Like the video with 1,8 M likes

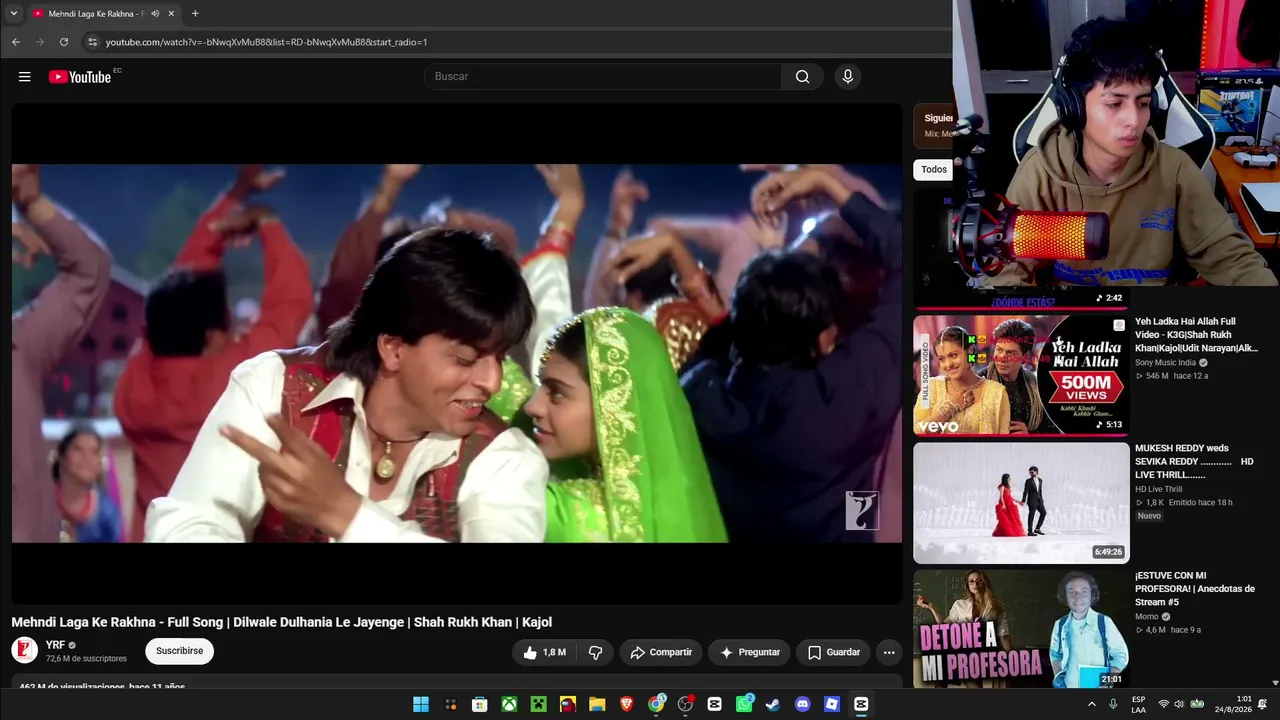544,652
